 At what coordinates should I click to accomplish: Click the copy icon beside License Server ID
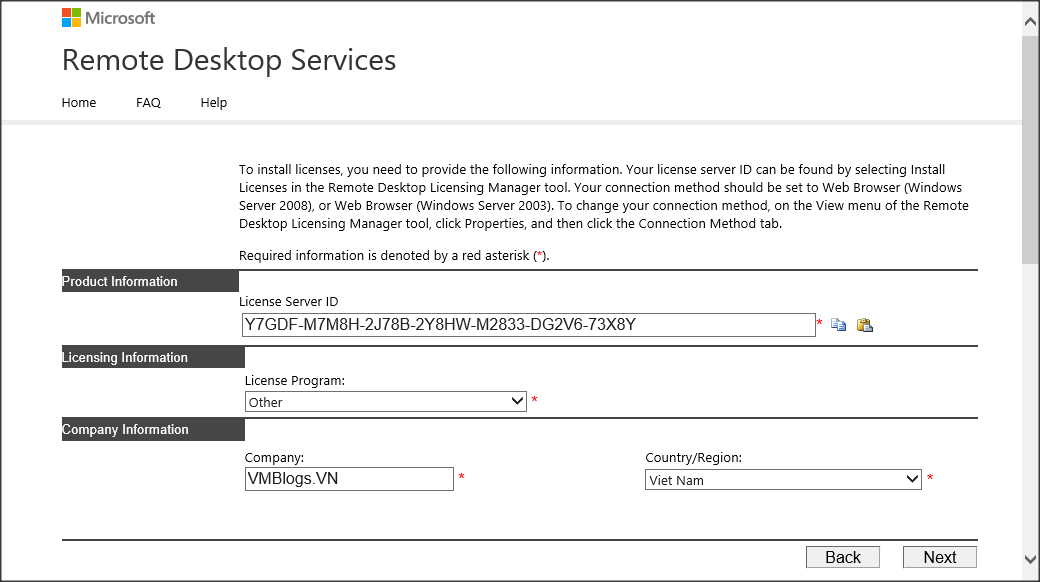coord(839,325)
